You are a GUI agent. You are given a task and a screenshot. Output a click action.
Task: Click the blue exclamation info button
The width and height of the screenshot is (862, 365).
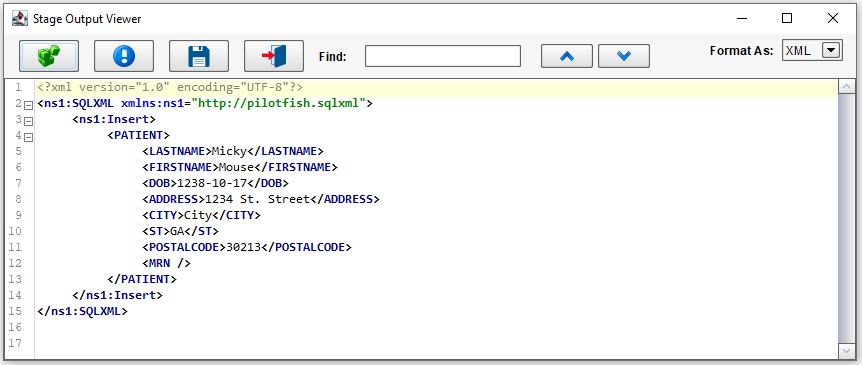point(124,56)
